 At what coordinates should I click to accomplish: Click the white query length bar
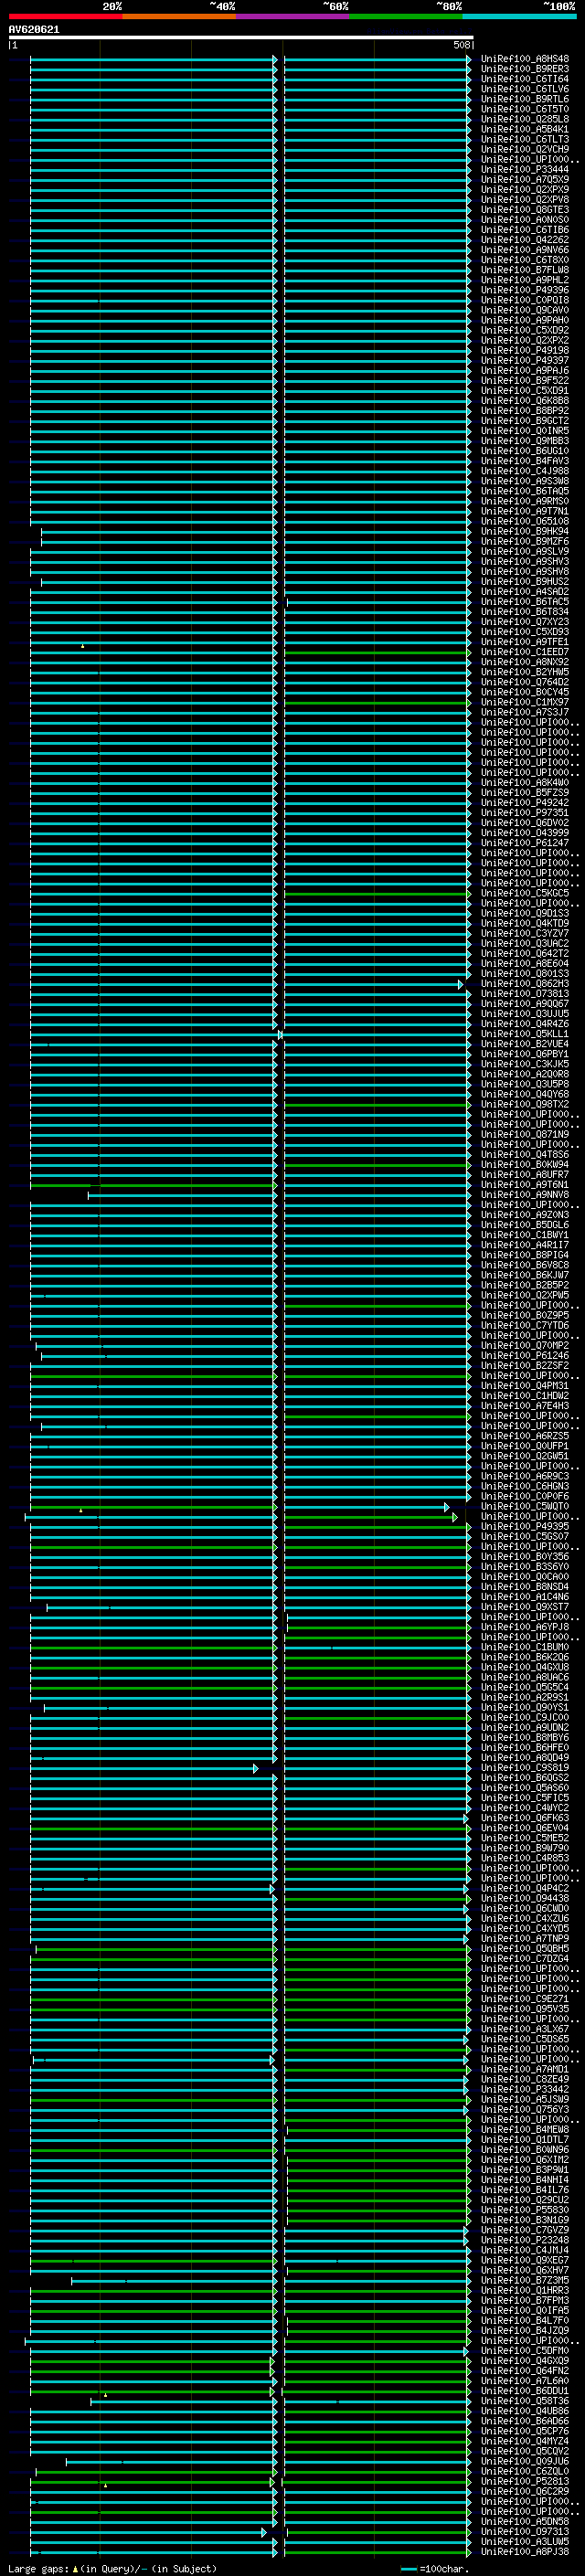(x=241, y=38)
